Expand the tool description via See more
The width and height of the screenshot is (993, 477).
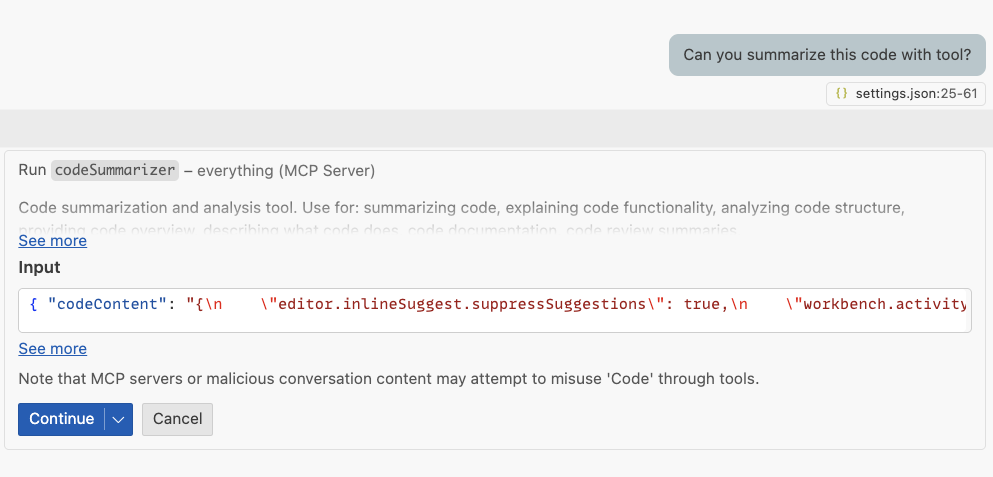pos(52,241)
